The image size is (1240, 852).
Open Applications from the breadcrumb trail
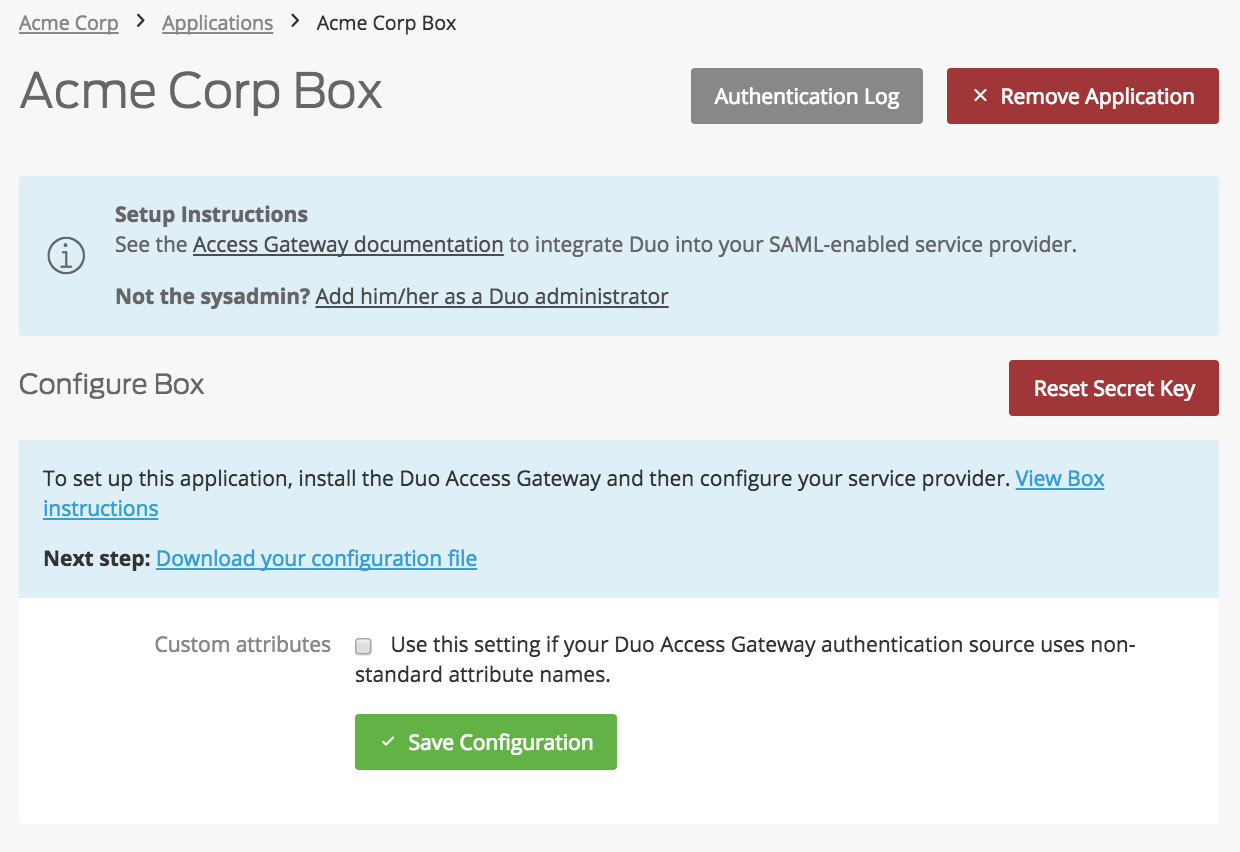(217, 22)
